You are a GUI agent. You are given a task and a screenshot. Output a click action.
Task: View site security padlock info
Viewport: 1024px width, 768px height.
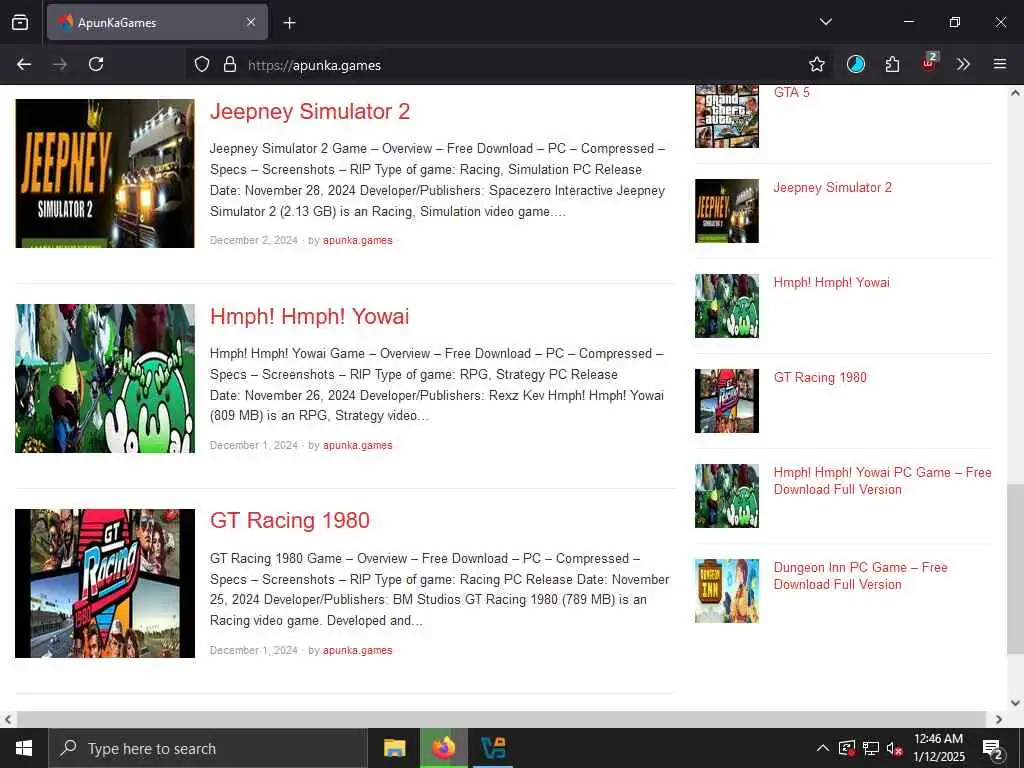(230, 64)
